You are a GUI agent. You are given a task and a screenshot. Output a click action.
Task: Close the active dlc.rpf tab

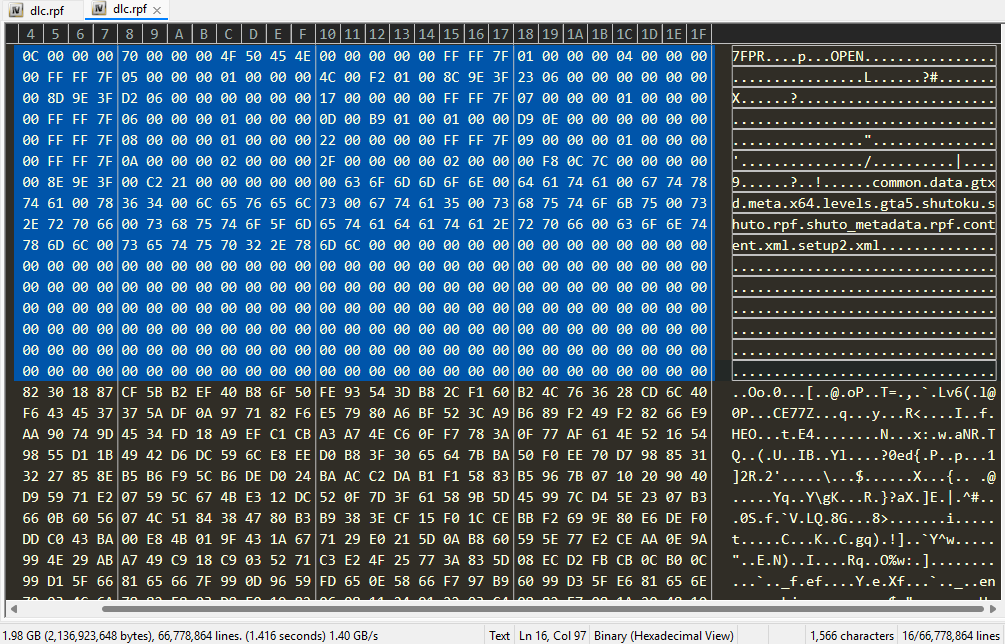[157, 10]
